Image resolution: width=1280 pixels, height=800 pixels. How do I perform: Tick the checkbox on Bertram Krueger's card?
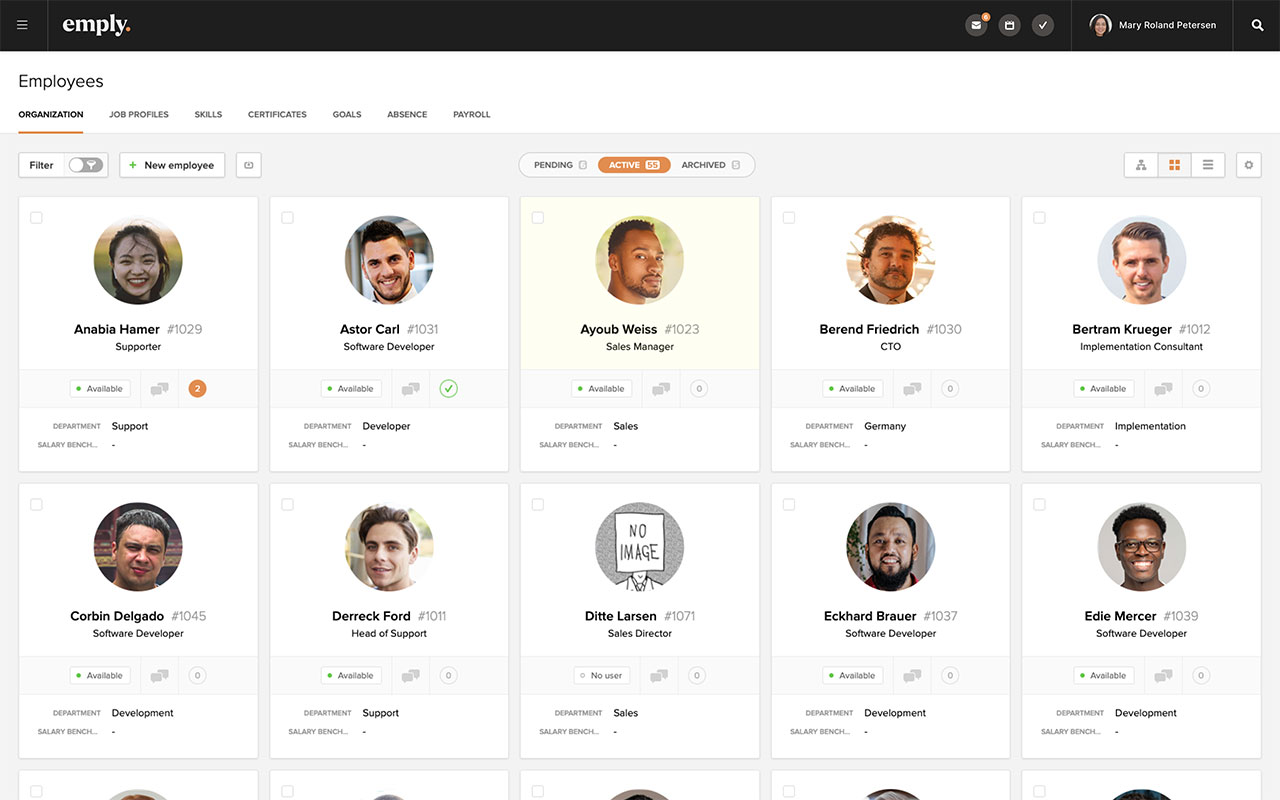coord(1039,217)
